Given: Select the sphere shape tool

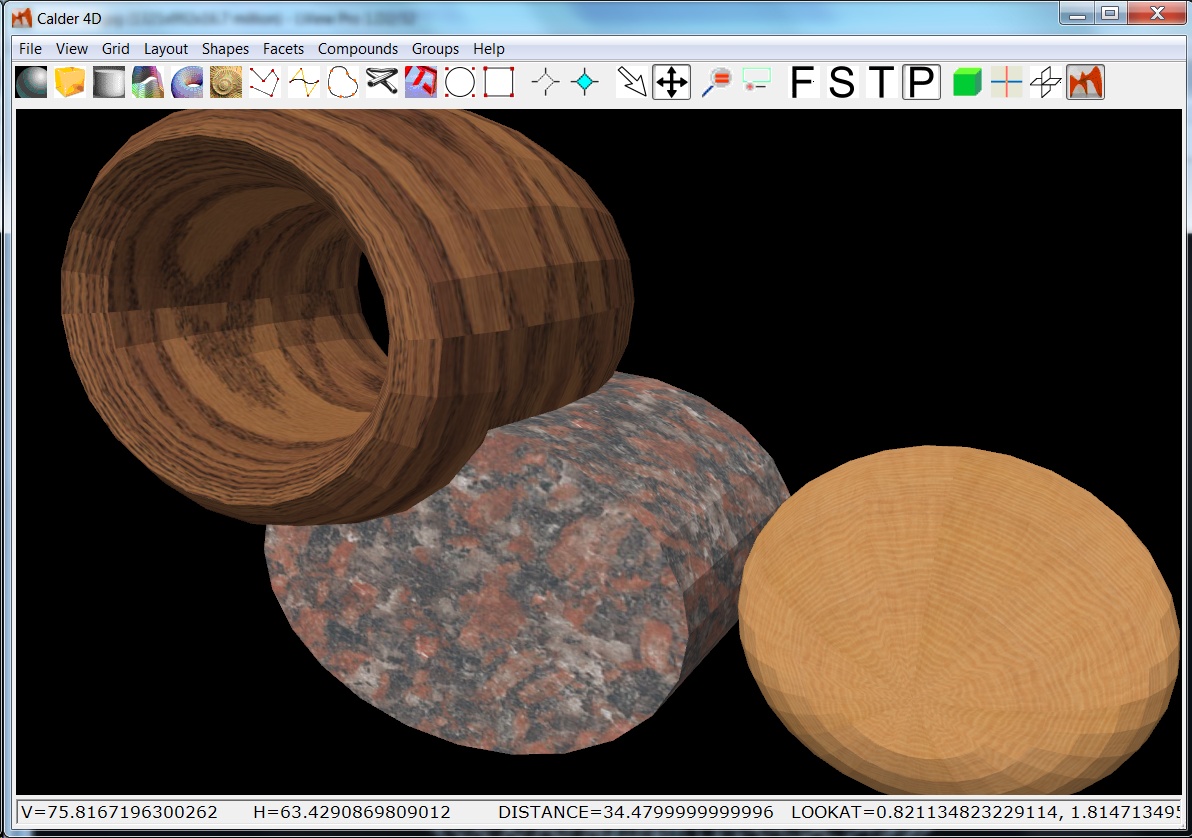Looking at the screenshot, I should pyautogui.click(x=31, y=82).
